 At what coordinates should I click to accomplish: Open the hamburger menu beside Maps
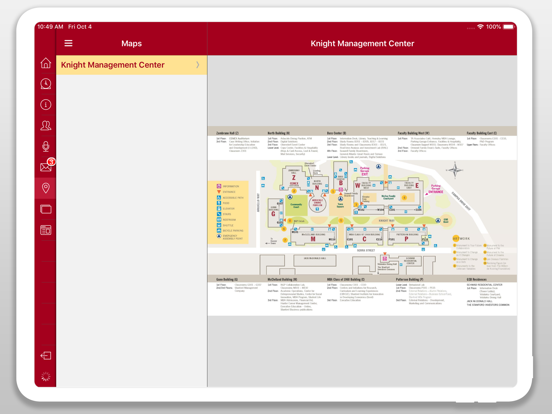click(x=68, y=43)
